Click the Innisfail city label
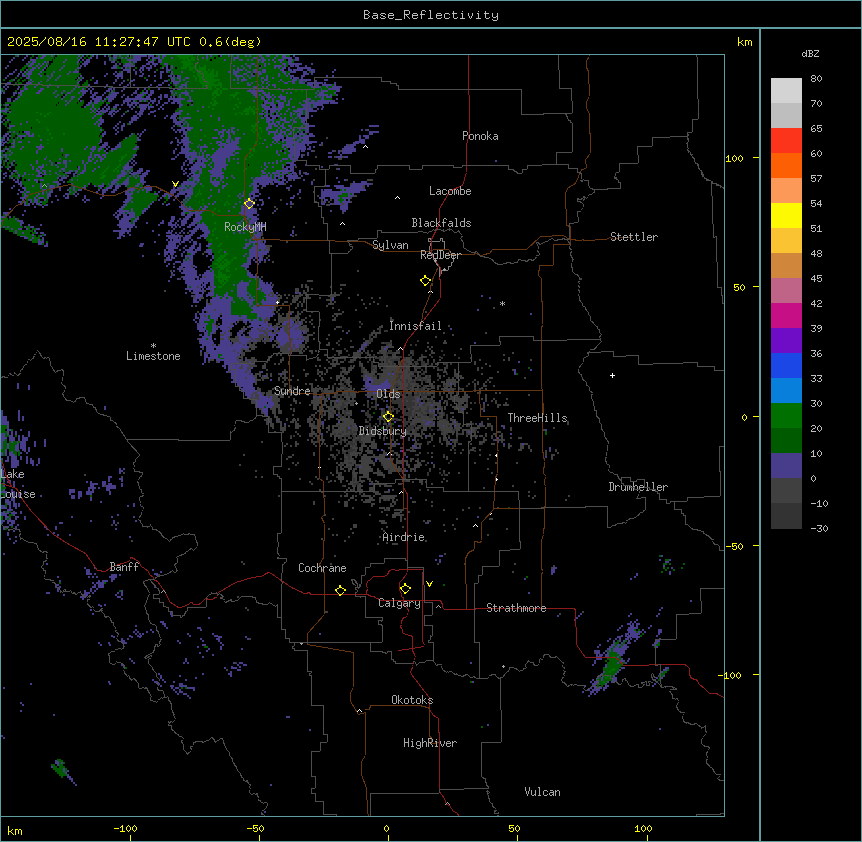 tap(415, 326)
